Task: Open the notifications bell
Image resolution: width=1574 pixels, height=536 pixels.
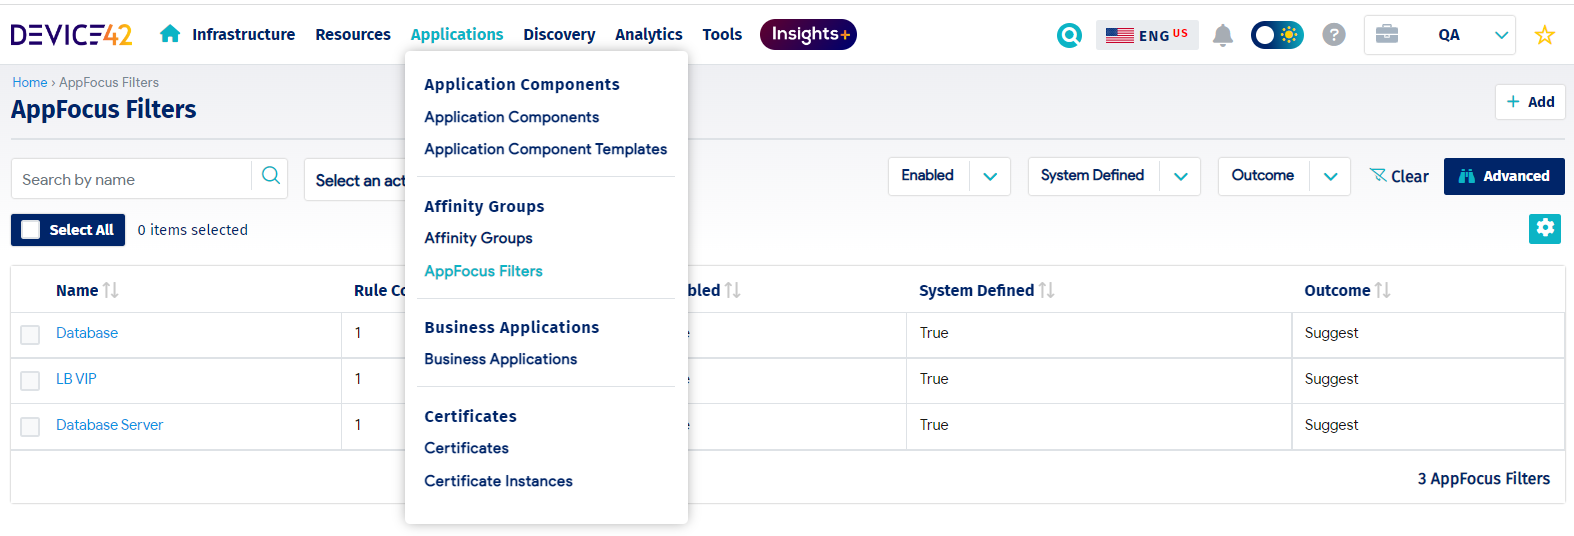Action: pos(1222,35)
